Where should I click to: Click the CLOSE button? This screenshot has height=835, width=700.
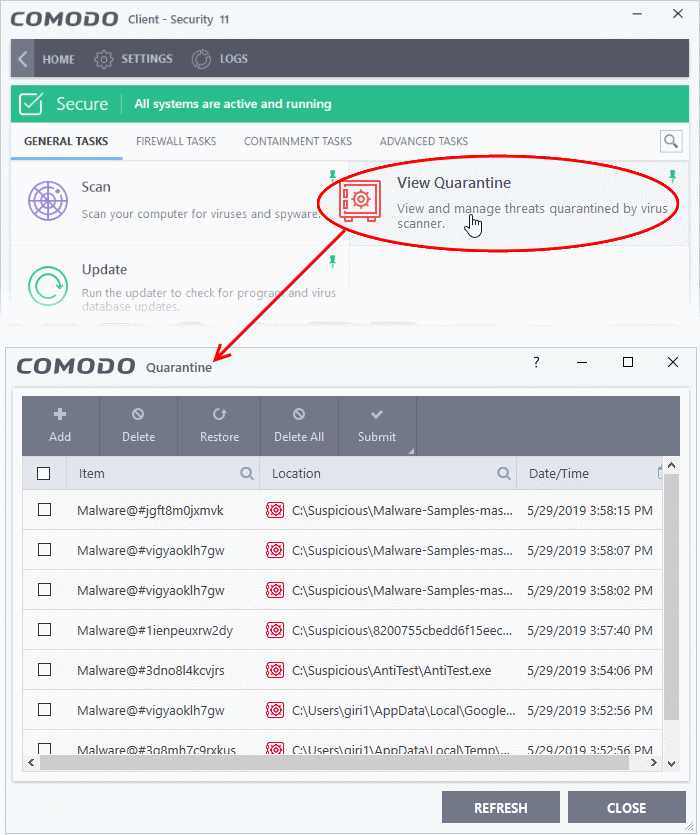click(x=626, y=807)
